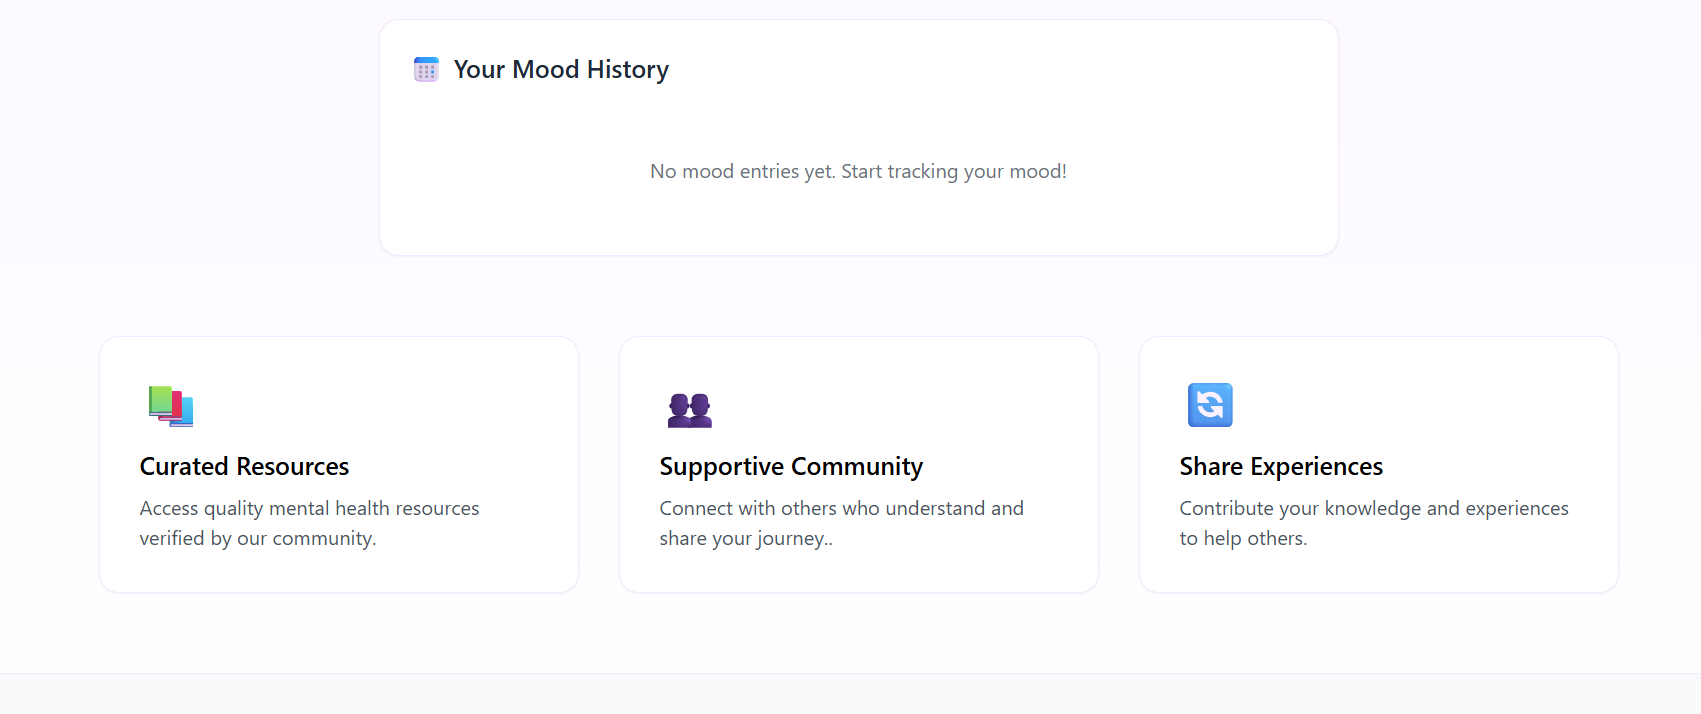Open the Supportive Community heading
The height and width of the screenshot is (714, 1701).
pos(791,467)
